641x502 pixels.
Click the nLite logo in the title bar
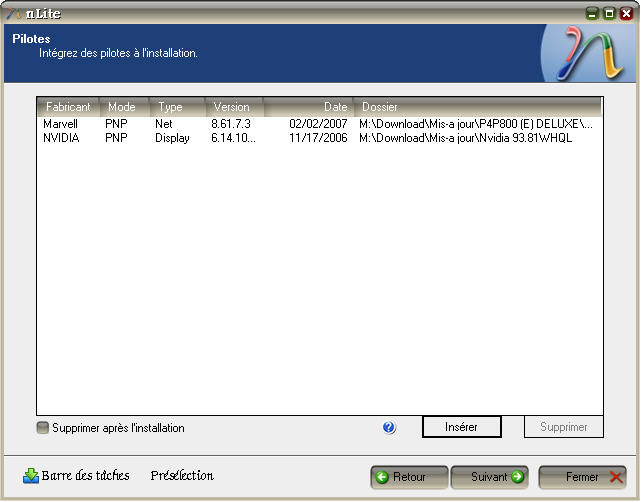click(14, 13)
